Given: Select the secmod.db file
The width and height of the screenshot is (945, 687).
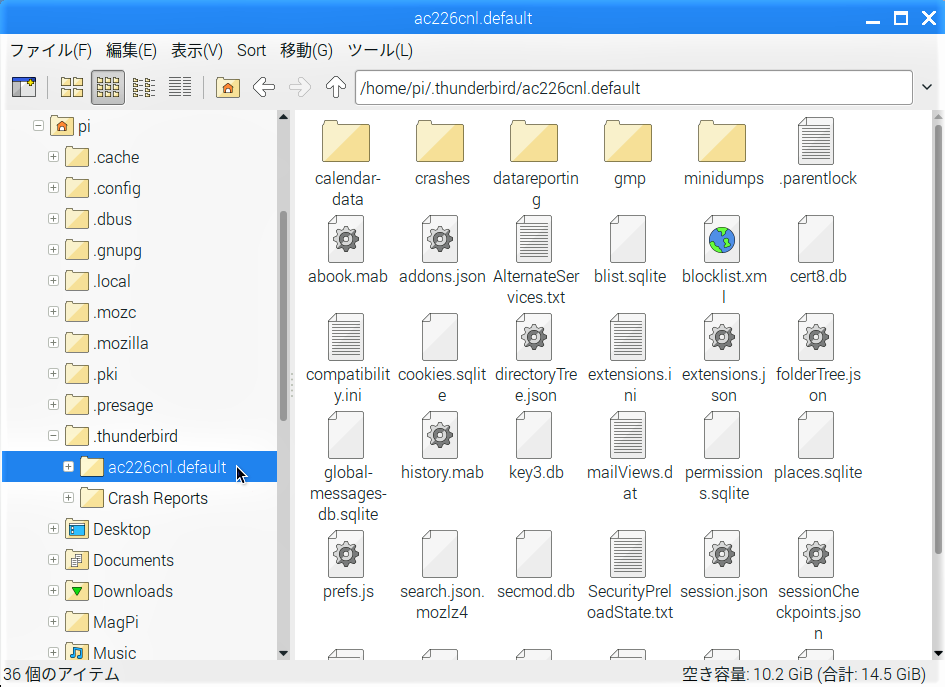Looking at the screenshot, I should pos(536,565).
